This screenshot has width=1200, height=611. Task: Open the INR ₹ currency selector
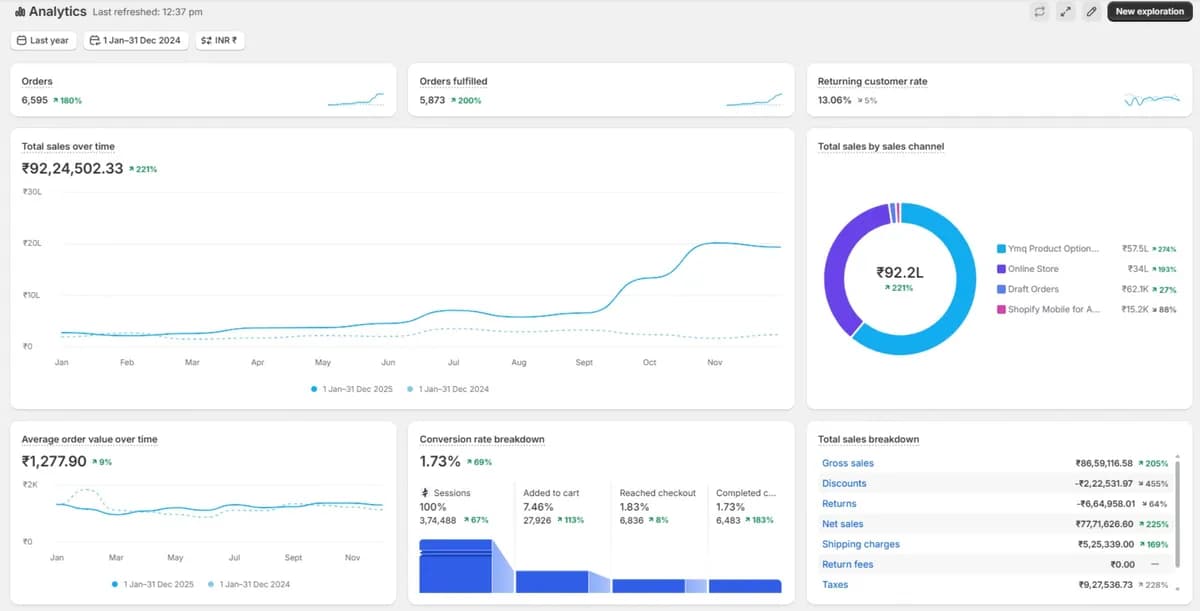[220, 41]
